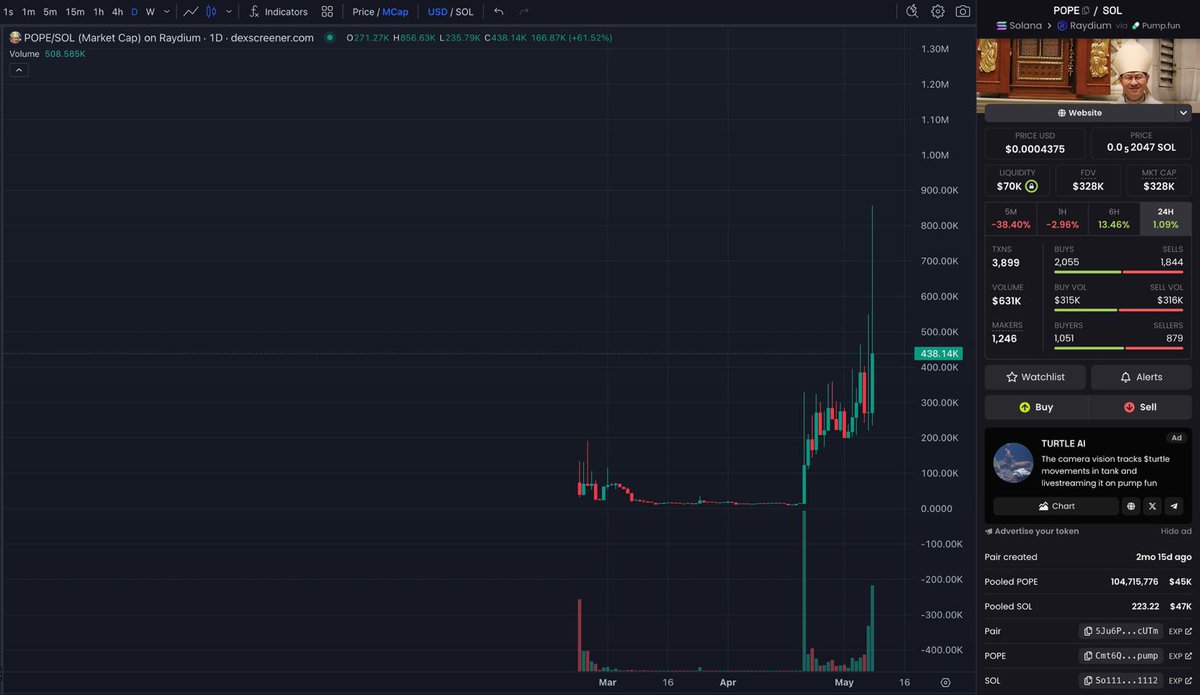The width and height of the screenshot is (1200, 695).
Task: Click the FDV $328K value
Action: pos(1088,186)
